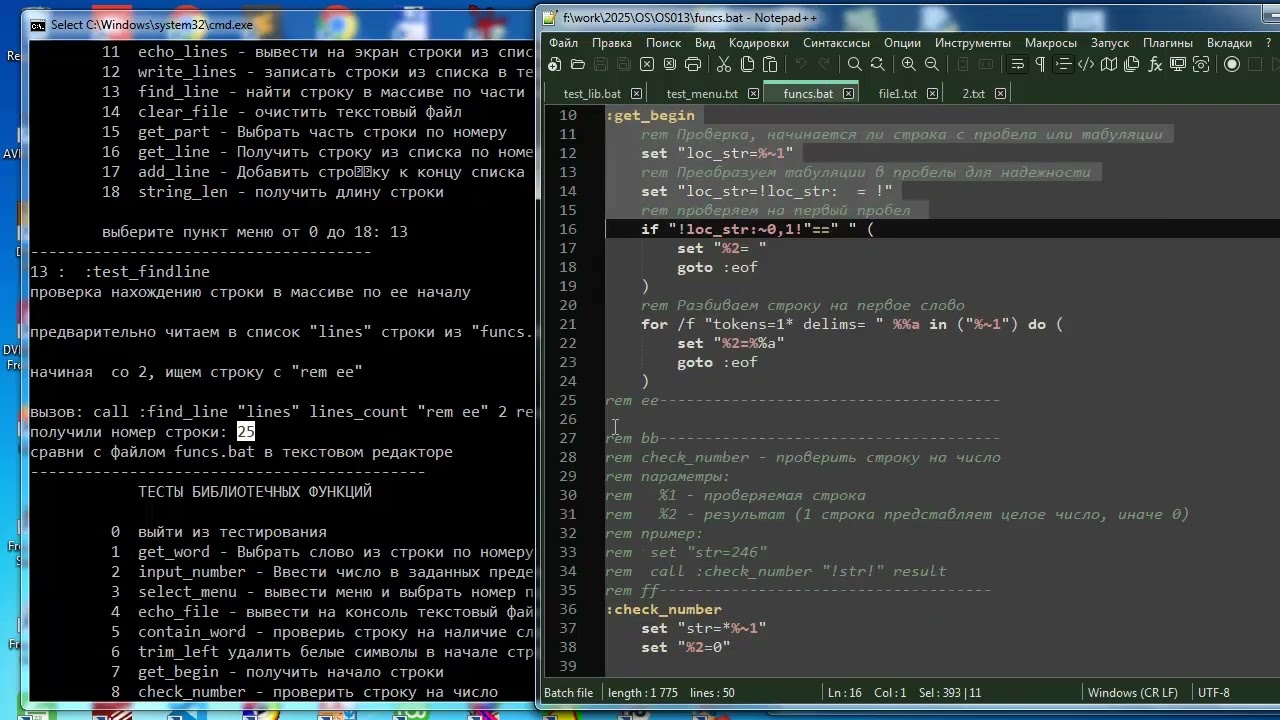Screen dimensions: 1280x720
Task: Click the Windows (CR LF) status bar entry
Action: tap(1132, 692)
